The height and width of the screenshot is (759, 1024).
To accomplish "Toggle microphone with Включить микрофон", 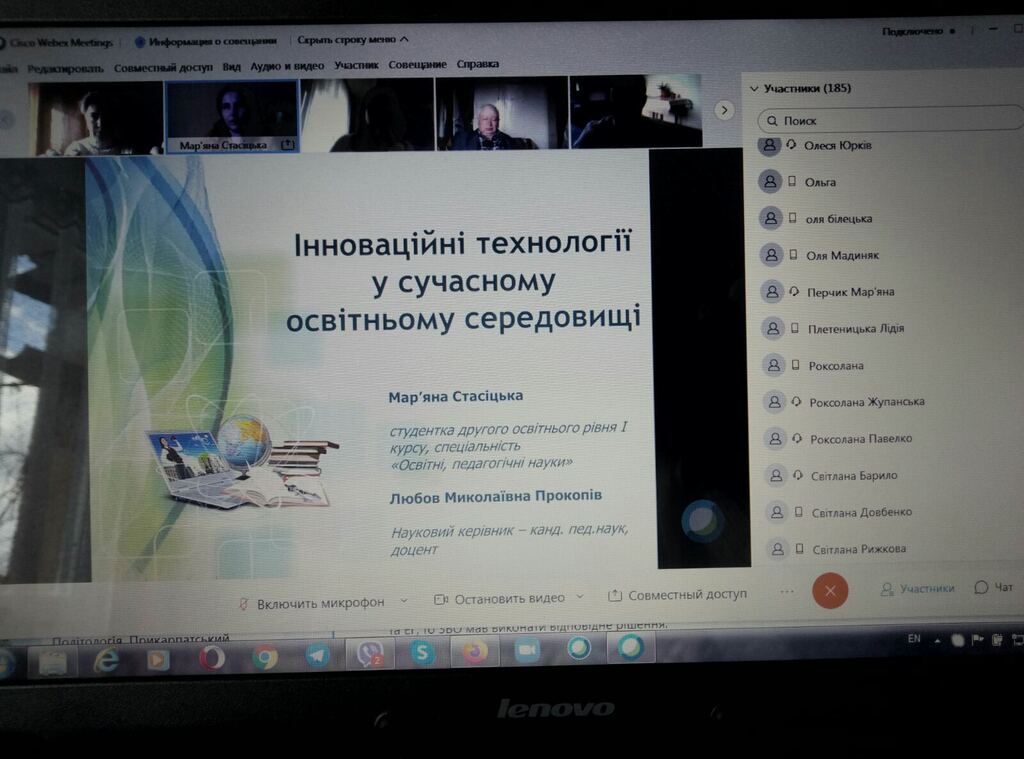I will (x=311, y=603).
